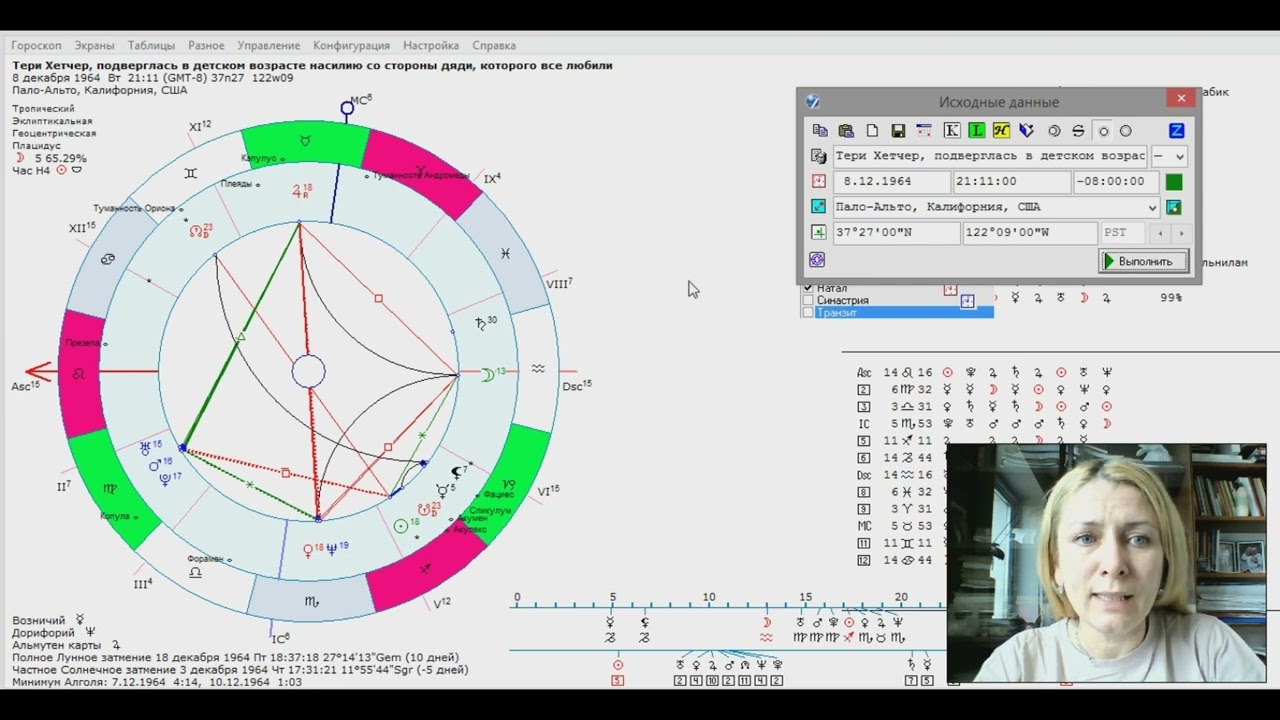
Task: Click the blue clock icon in Синастрия row
Action: click(967, 301)
